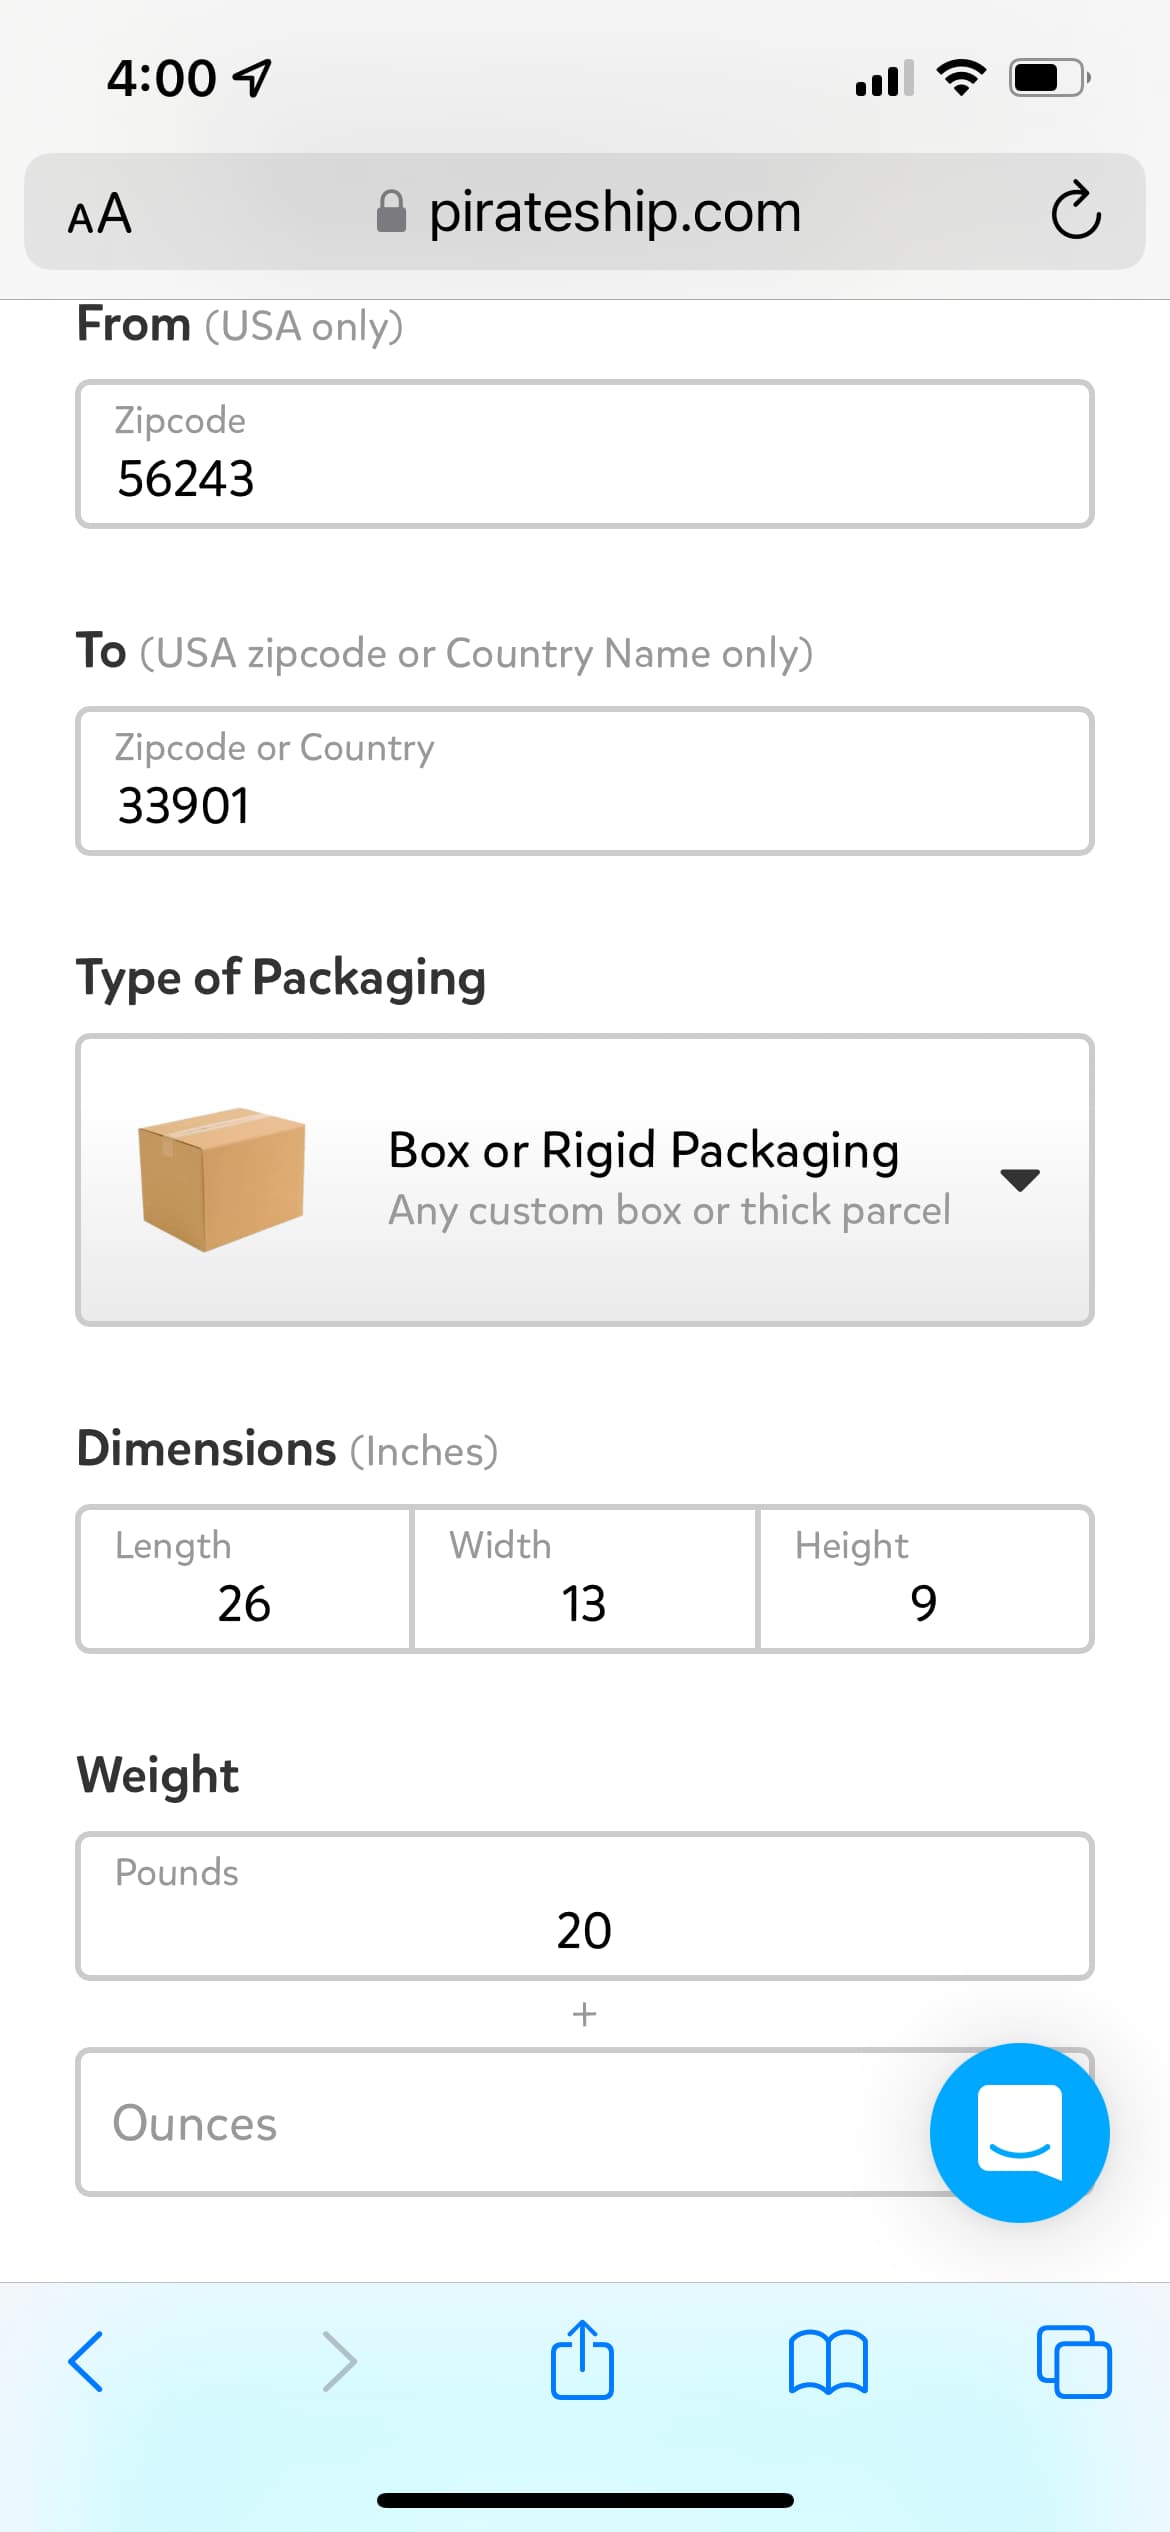Open Safari bookmarks book icon
Viewport: 1170px width, 2532px height.
tap(828, 2362)
